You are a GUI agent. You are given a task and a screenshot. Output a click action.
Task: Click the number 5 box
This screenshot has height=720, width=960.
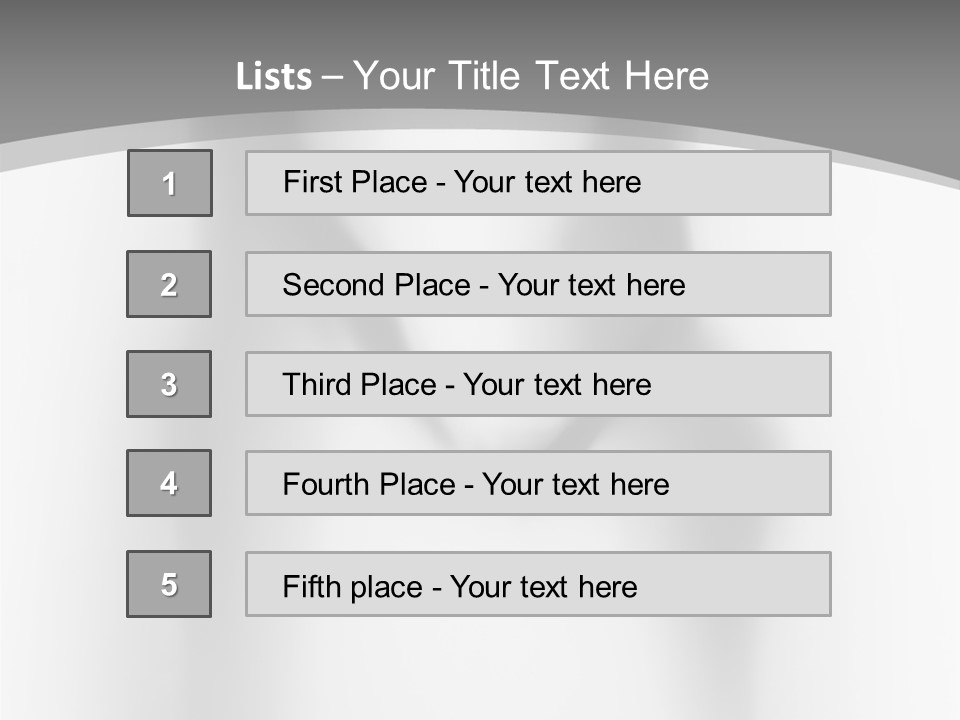click(x=169, y=584)
